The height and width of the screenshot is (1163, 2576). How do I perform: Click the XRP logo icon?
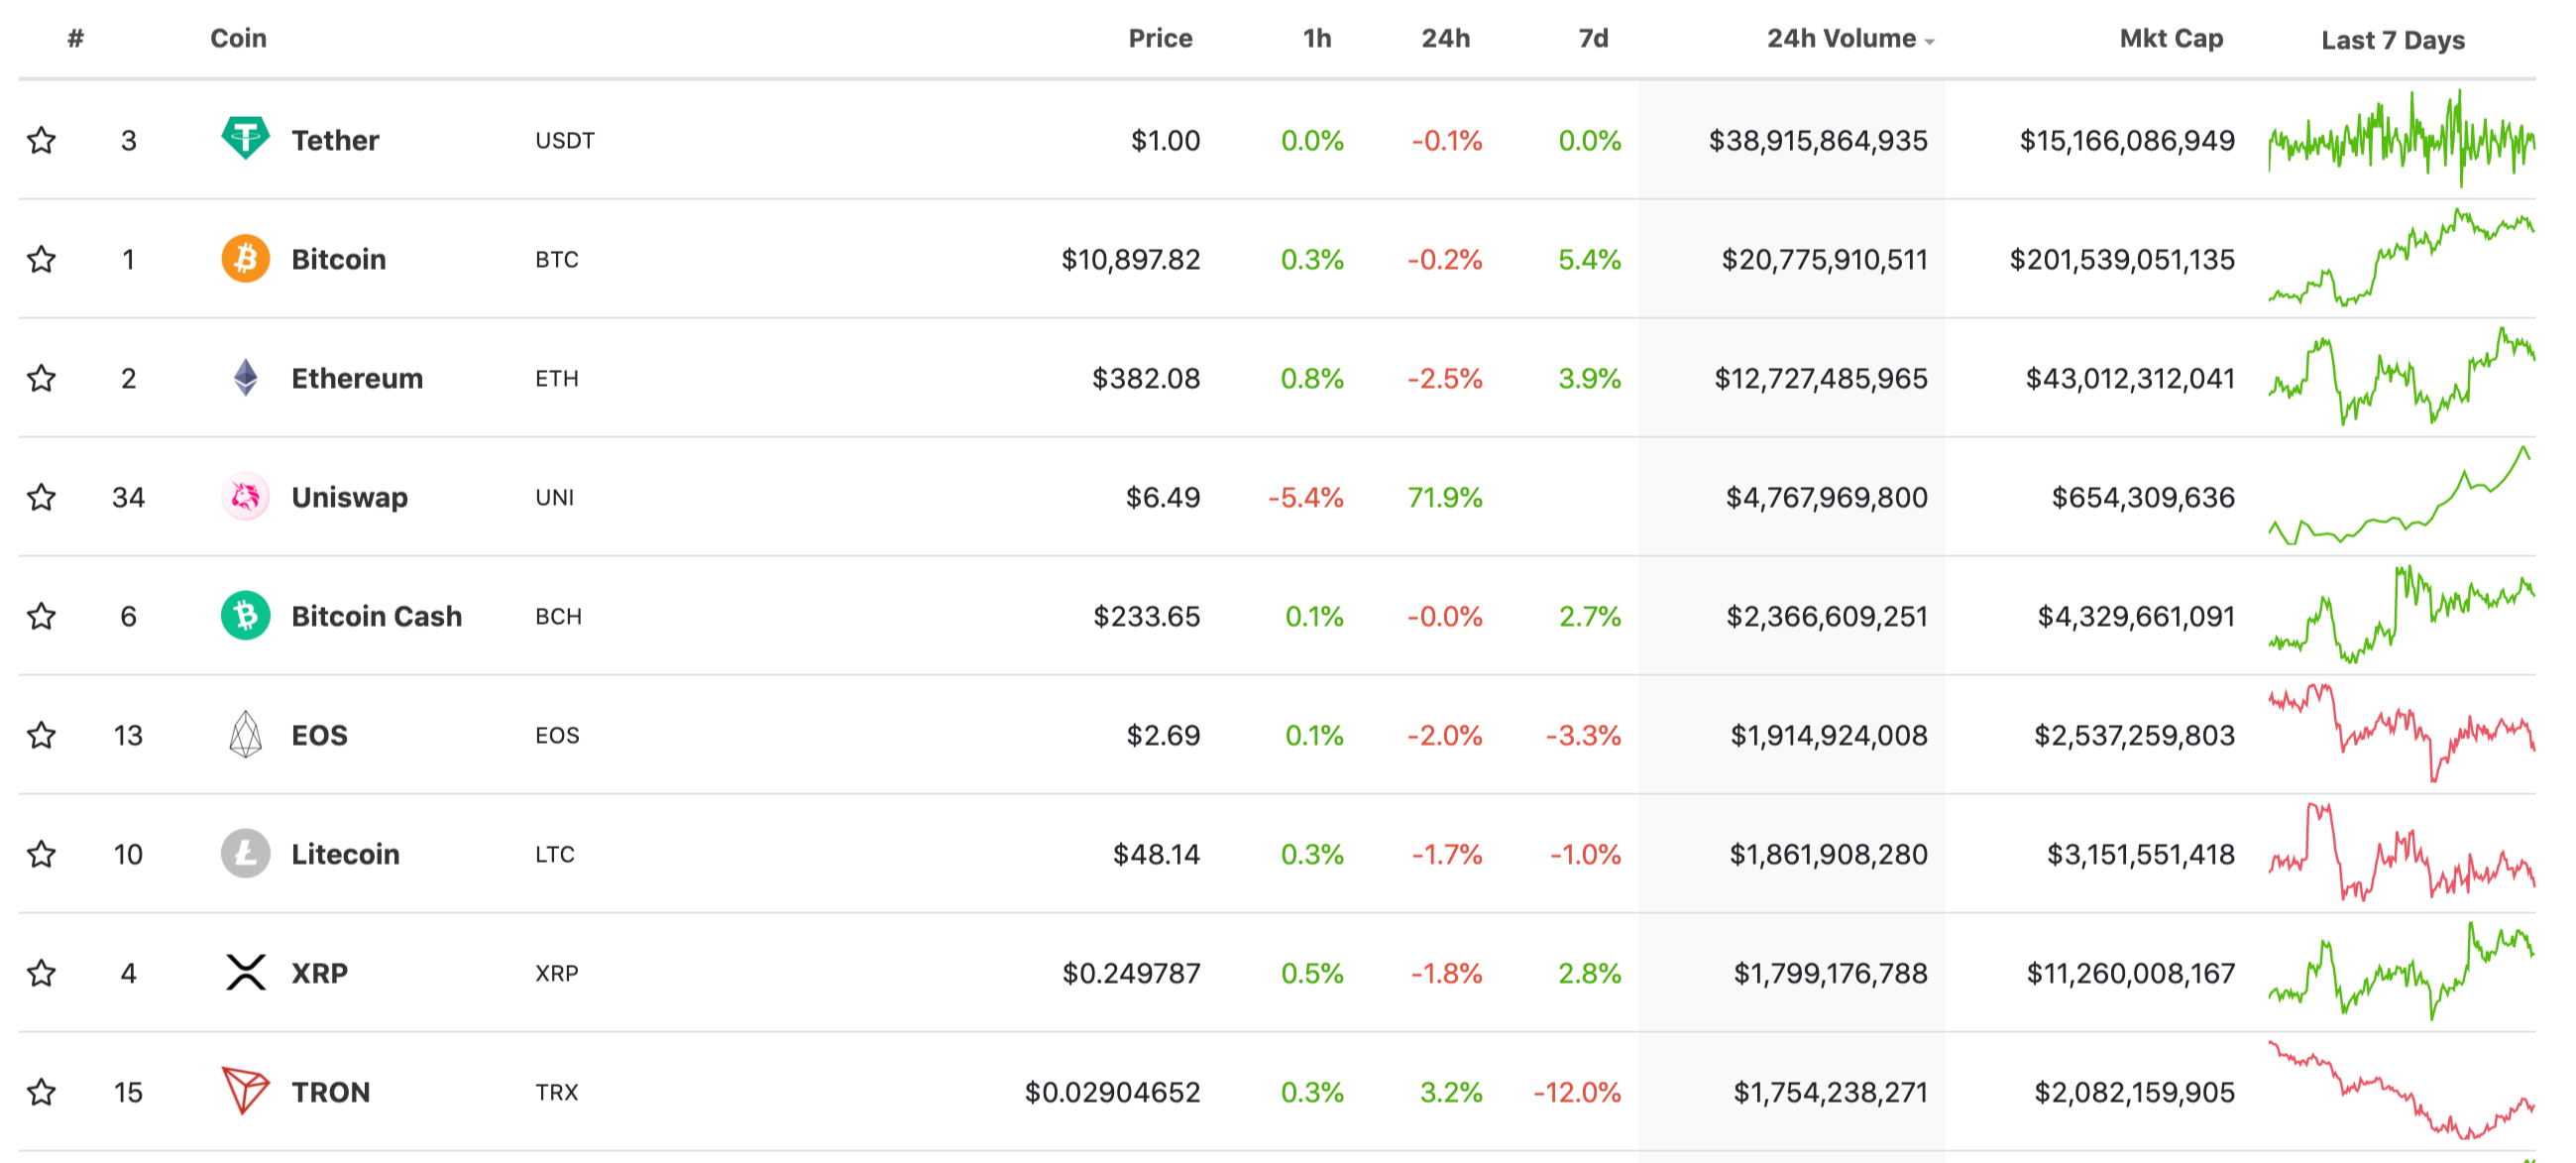coord(245,973)
